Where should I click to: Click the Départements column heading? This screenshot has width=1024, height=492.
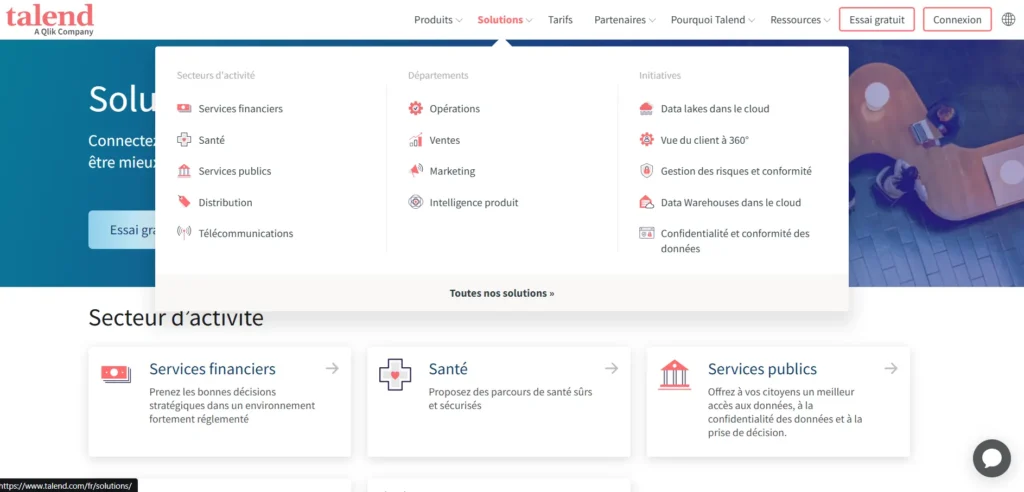click(438, 75)
